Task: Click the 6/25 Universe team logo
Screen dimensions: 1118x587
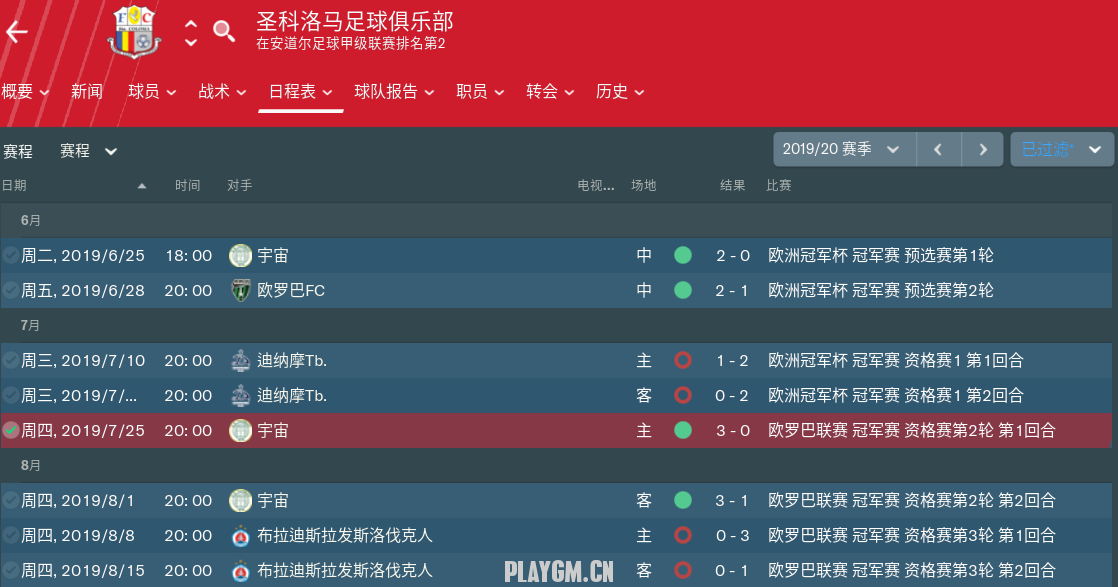Action: click(x=240, y=256)
